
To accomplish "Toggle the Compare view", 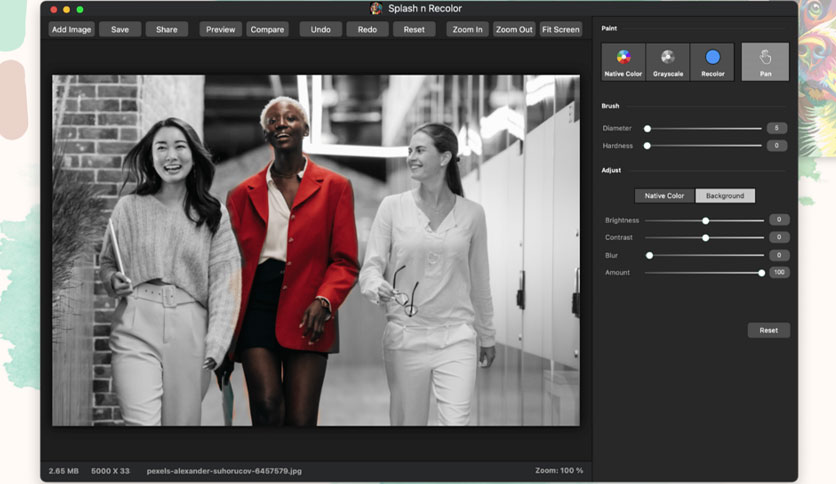I will [x=267, y=29].
